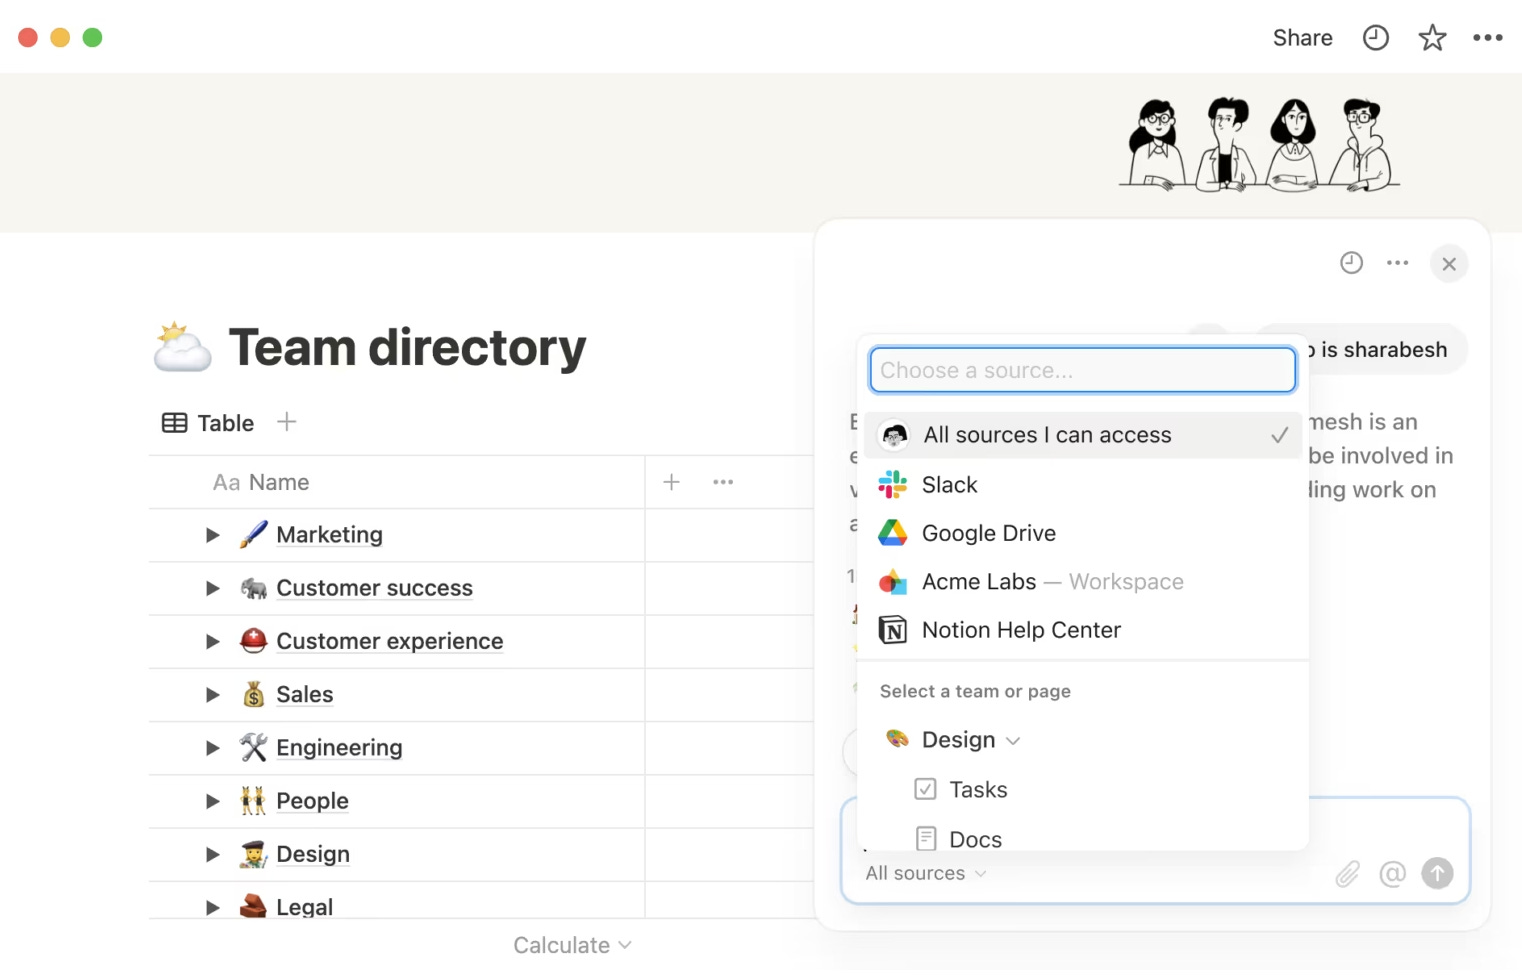Switch to the Table view tab
The image size is (1522, 978).
click(x=208, y=423)
